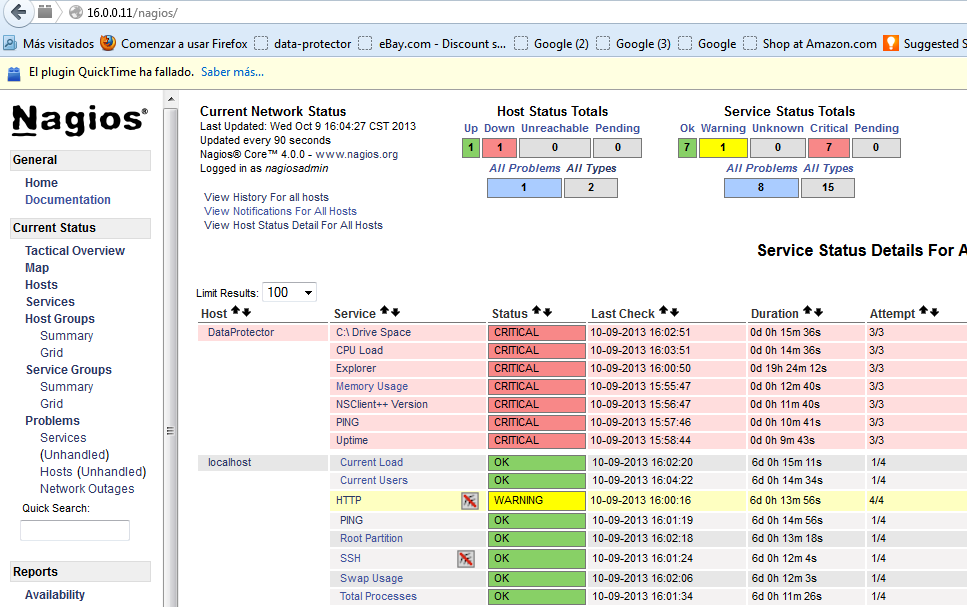Click 'Saber más...' link in plugin bar
This screenshot has height=607, width=967.
232,73
